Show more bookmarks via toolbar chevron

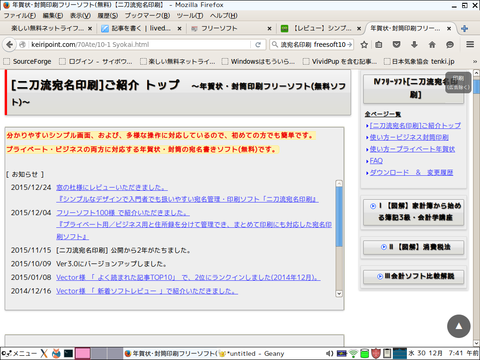pyautogui.click(x=475, y=61)
